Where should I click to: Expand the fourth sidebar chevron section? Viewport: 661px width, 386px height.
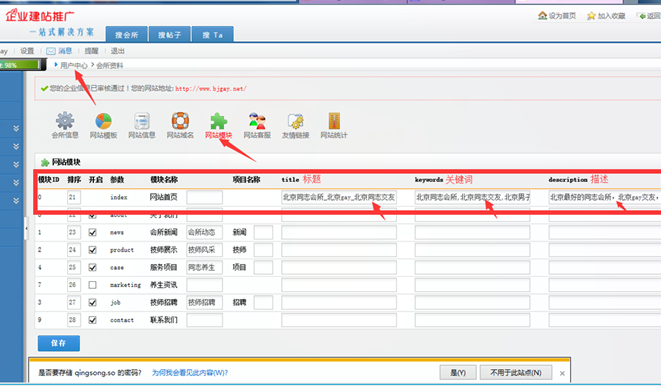coord(16,182)
